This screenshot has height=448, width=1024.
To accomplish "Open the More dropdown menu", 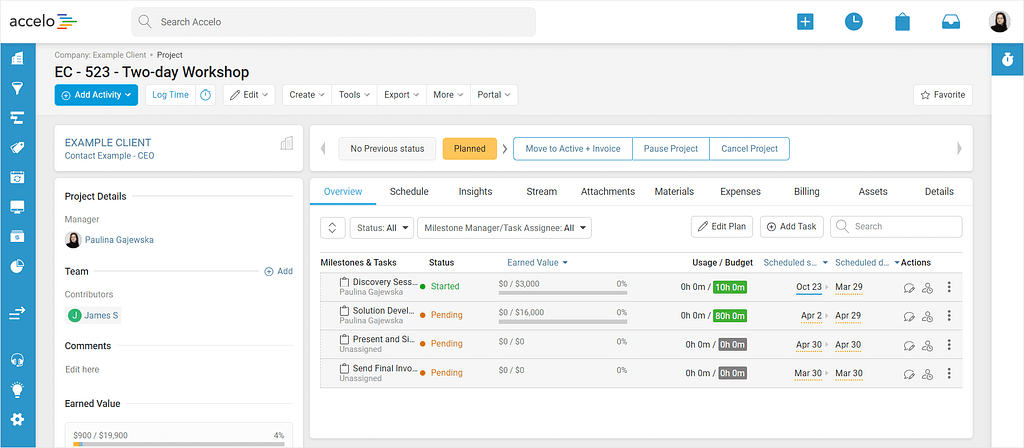I will point(448,95).
